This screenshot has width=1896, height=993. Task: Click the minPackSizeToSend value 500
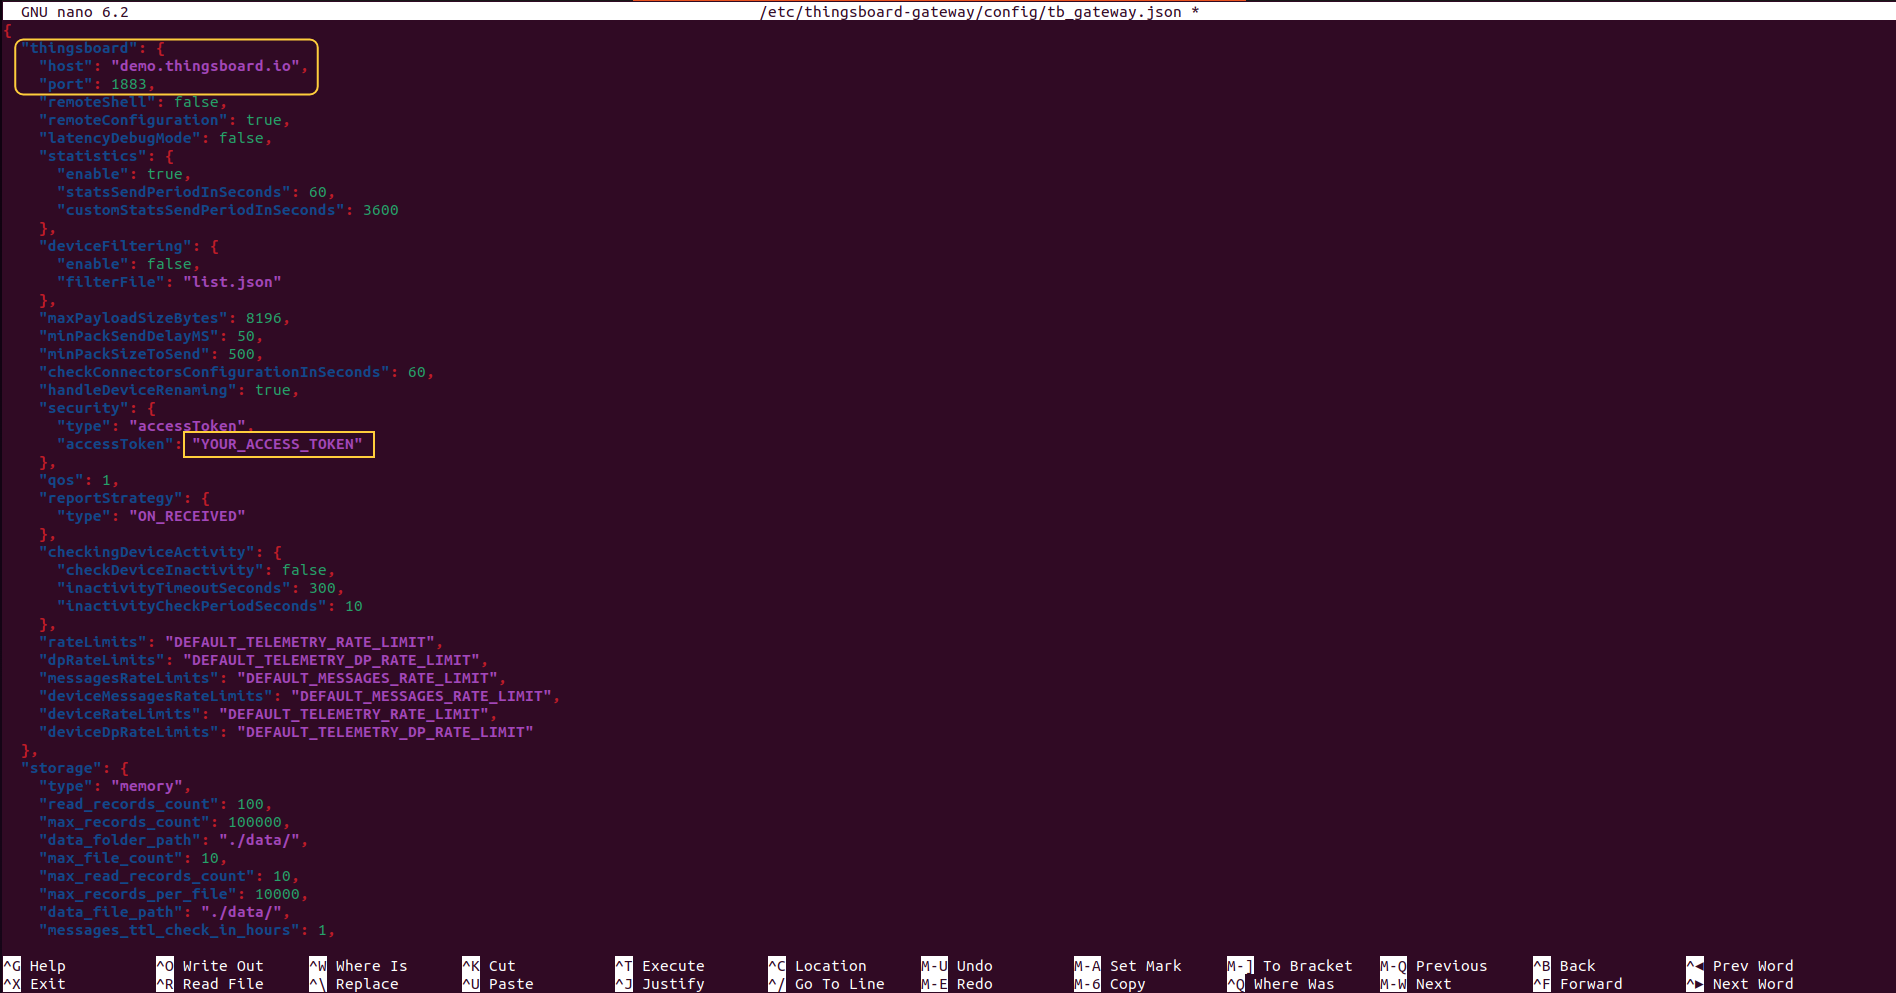[x=241, y=354]
